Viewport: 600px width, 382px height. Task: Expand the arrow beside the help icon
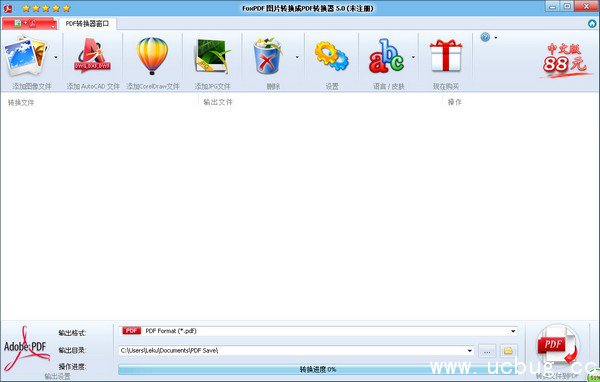click(x=496, y=38)
